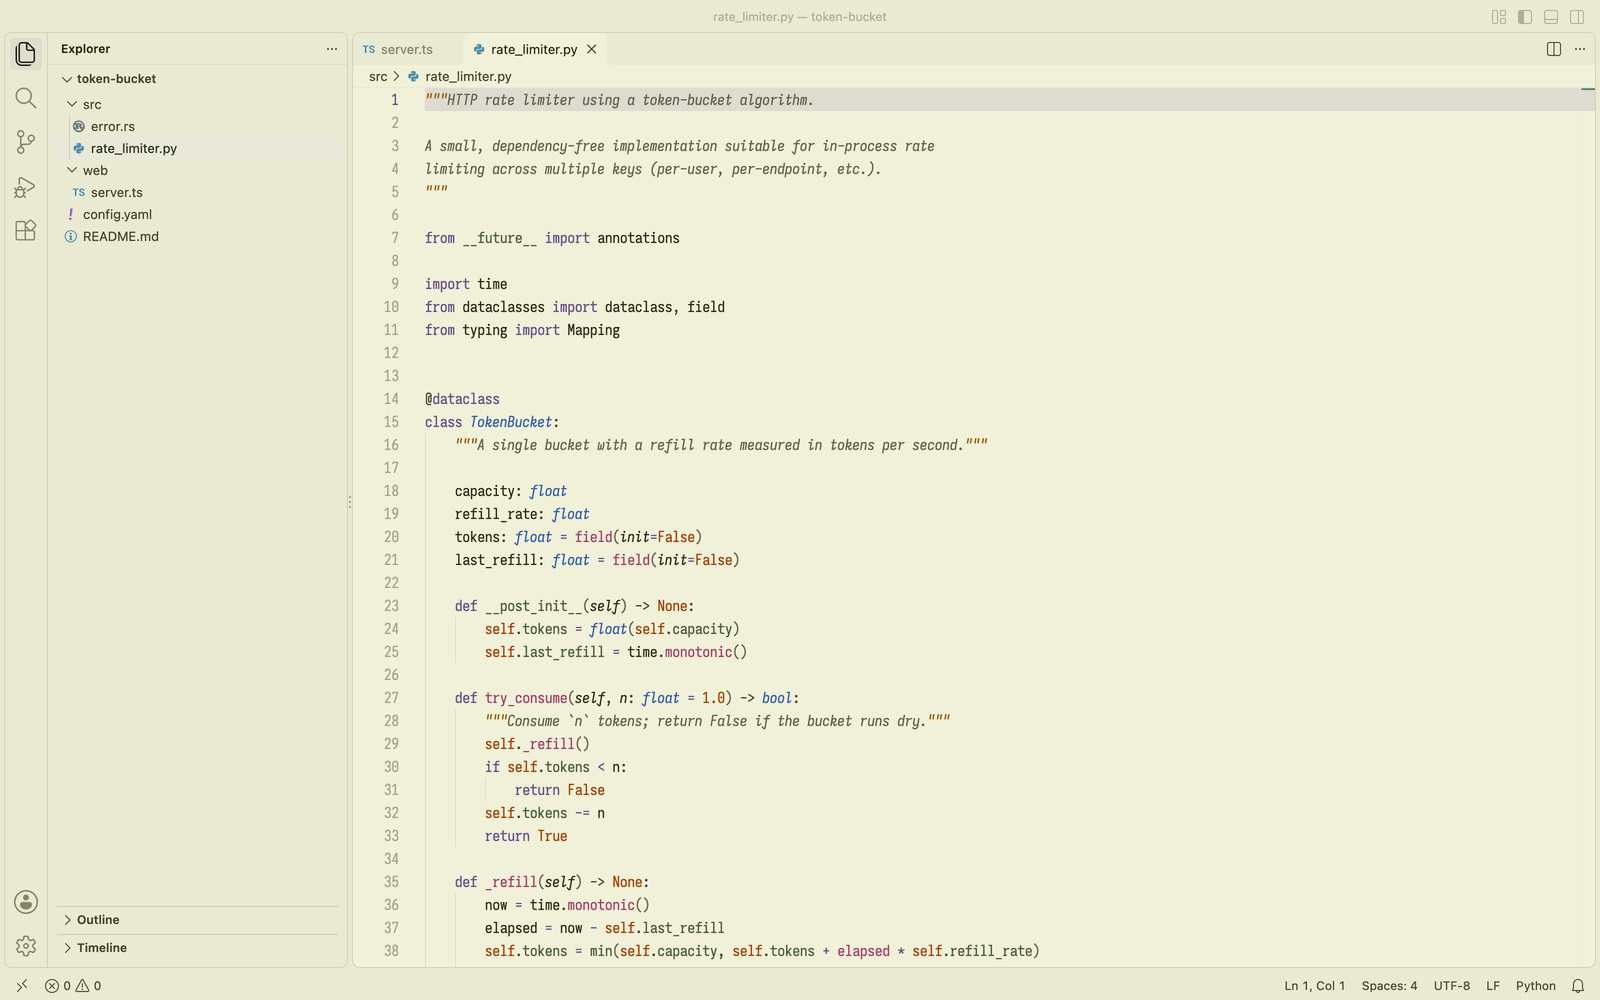Open the Manage gear icon
This screenshot has width=1600, height=1000.
pos(26,946)
